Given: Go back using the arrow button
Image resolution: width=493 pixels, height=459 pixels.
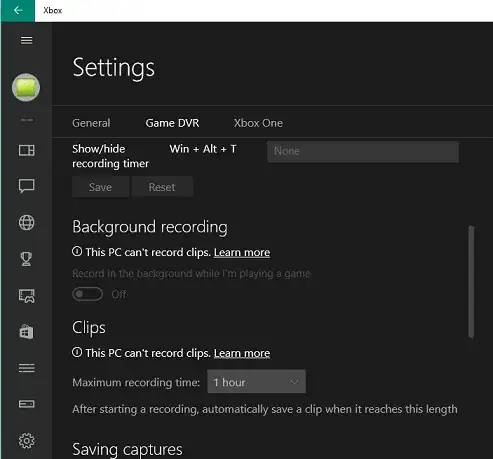Looking at the screenshot, I should (18, 10).
